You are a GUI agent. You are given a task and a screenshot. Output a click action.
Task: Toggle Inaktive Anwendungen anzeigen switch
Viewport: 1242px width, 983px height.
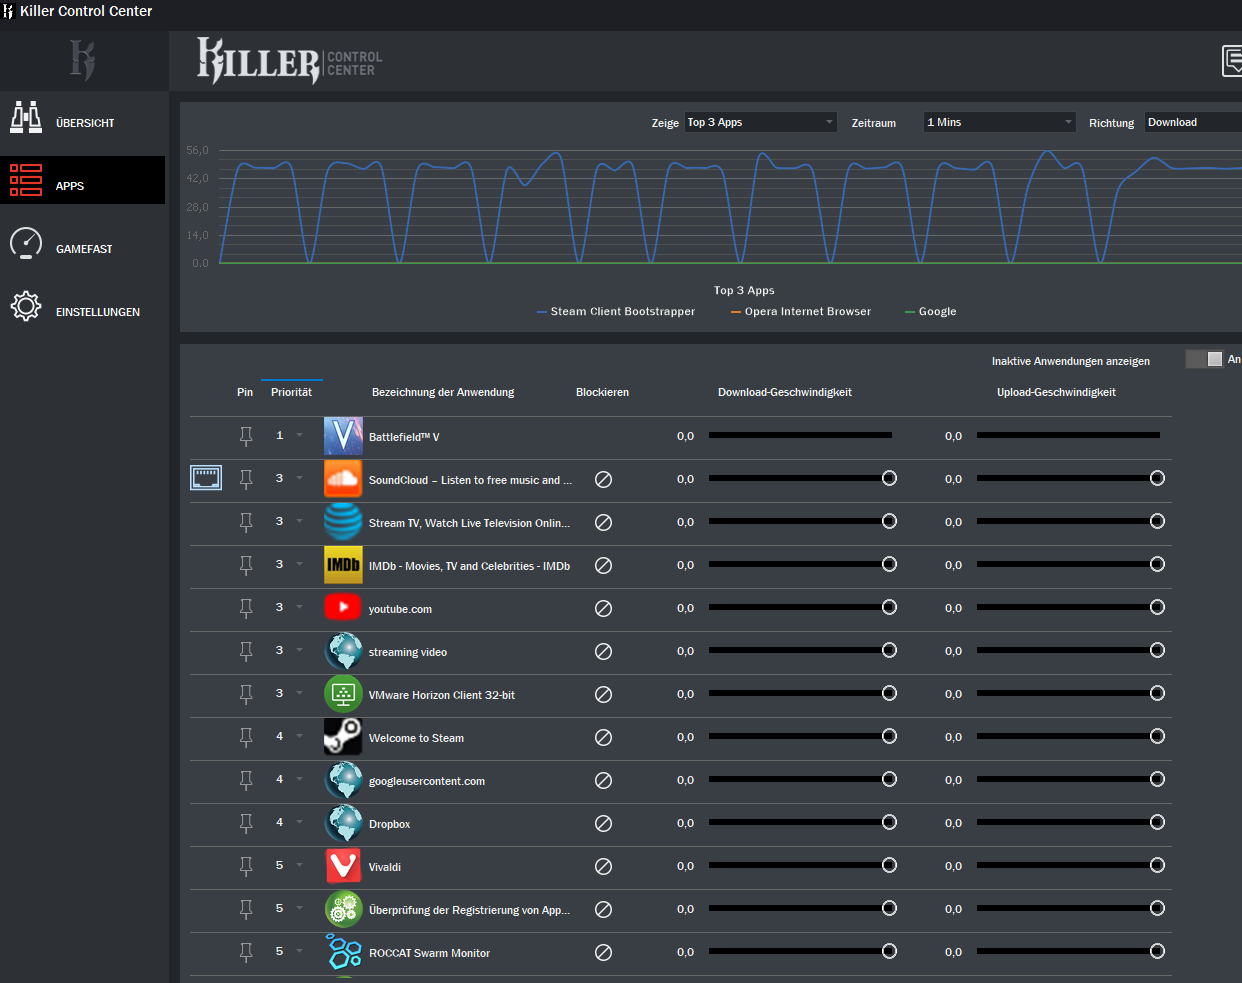click(x=1204, y=359)
